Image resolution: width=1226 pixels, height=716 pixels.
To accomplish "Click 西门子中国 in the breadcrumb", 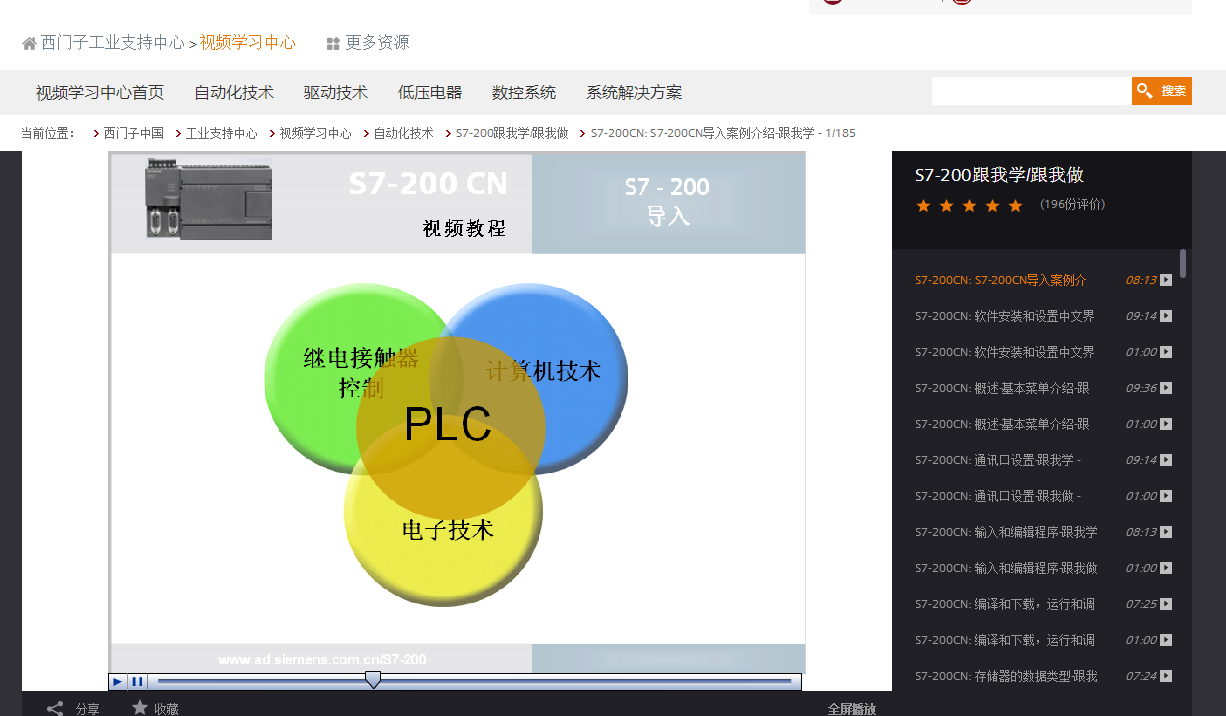I will click(x=134, y=133).
